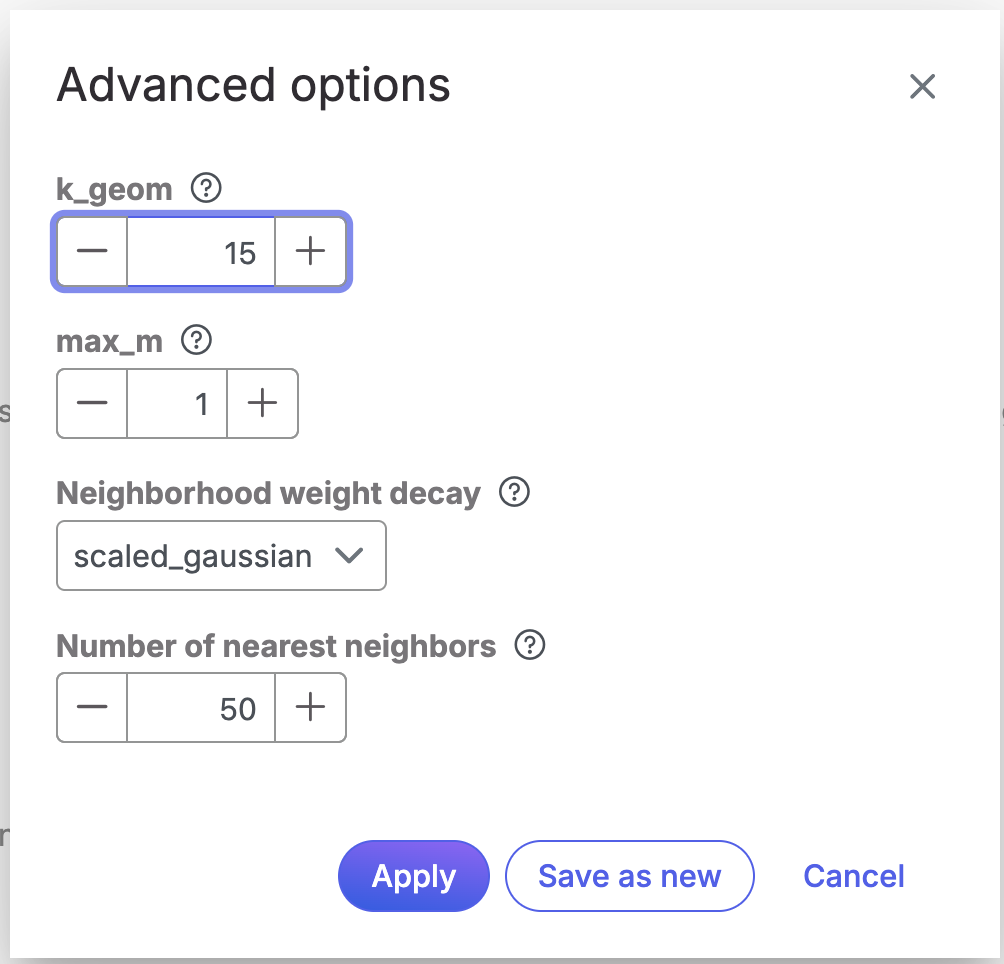1004x964 pixels.
Task: Click Save as new button
Action: [x=629, y=876]
